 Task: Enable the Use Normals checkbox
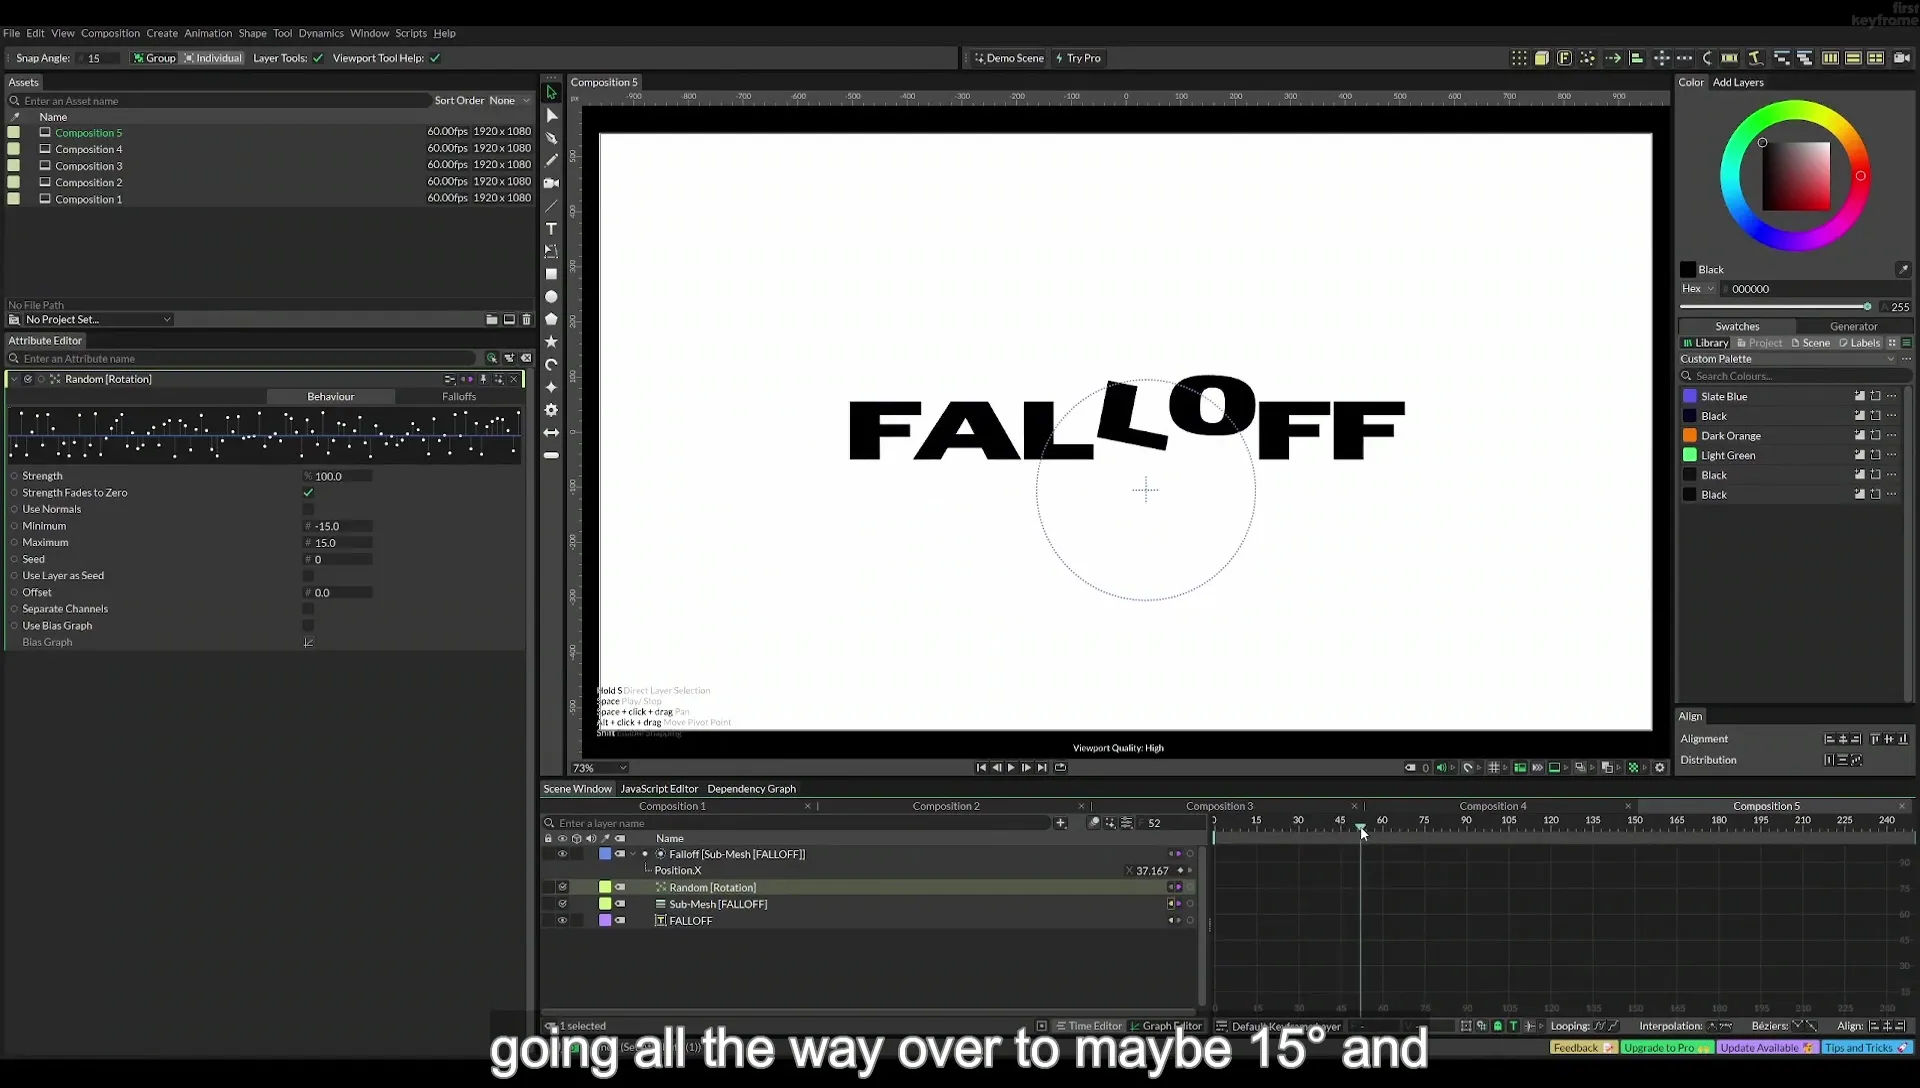pos(308,510)
